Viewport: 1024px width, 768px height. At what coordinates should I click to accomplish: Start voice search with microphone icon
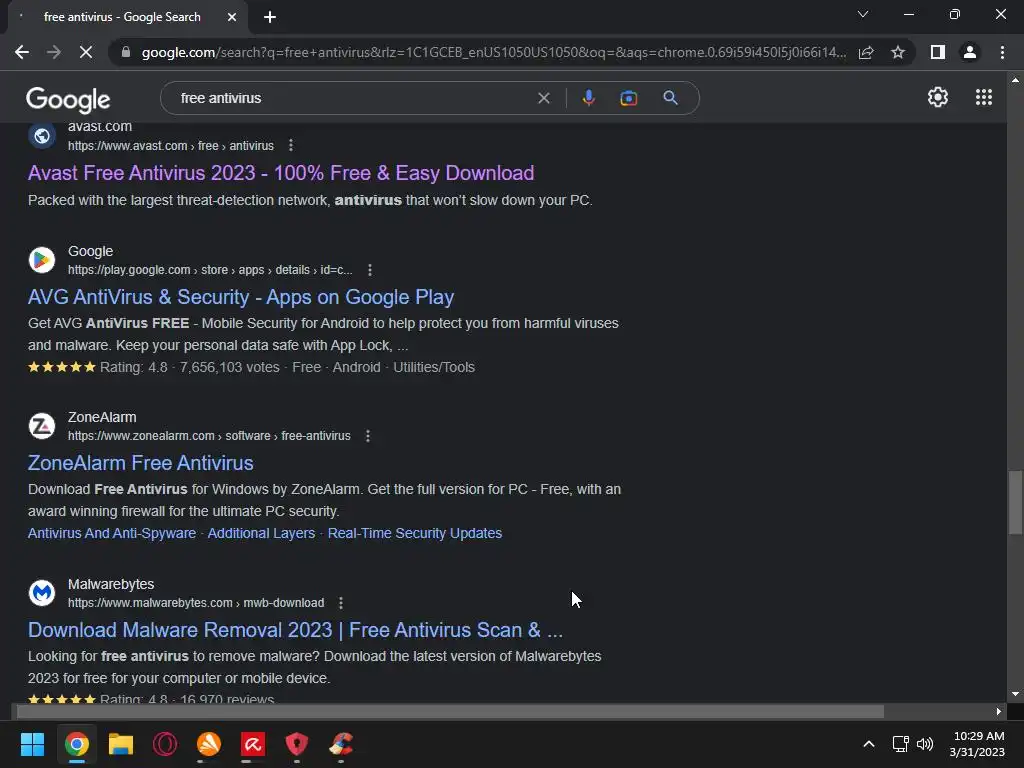tap(588, 98)
